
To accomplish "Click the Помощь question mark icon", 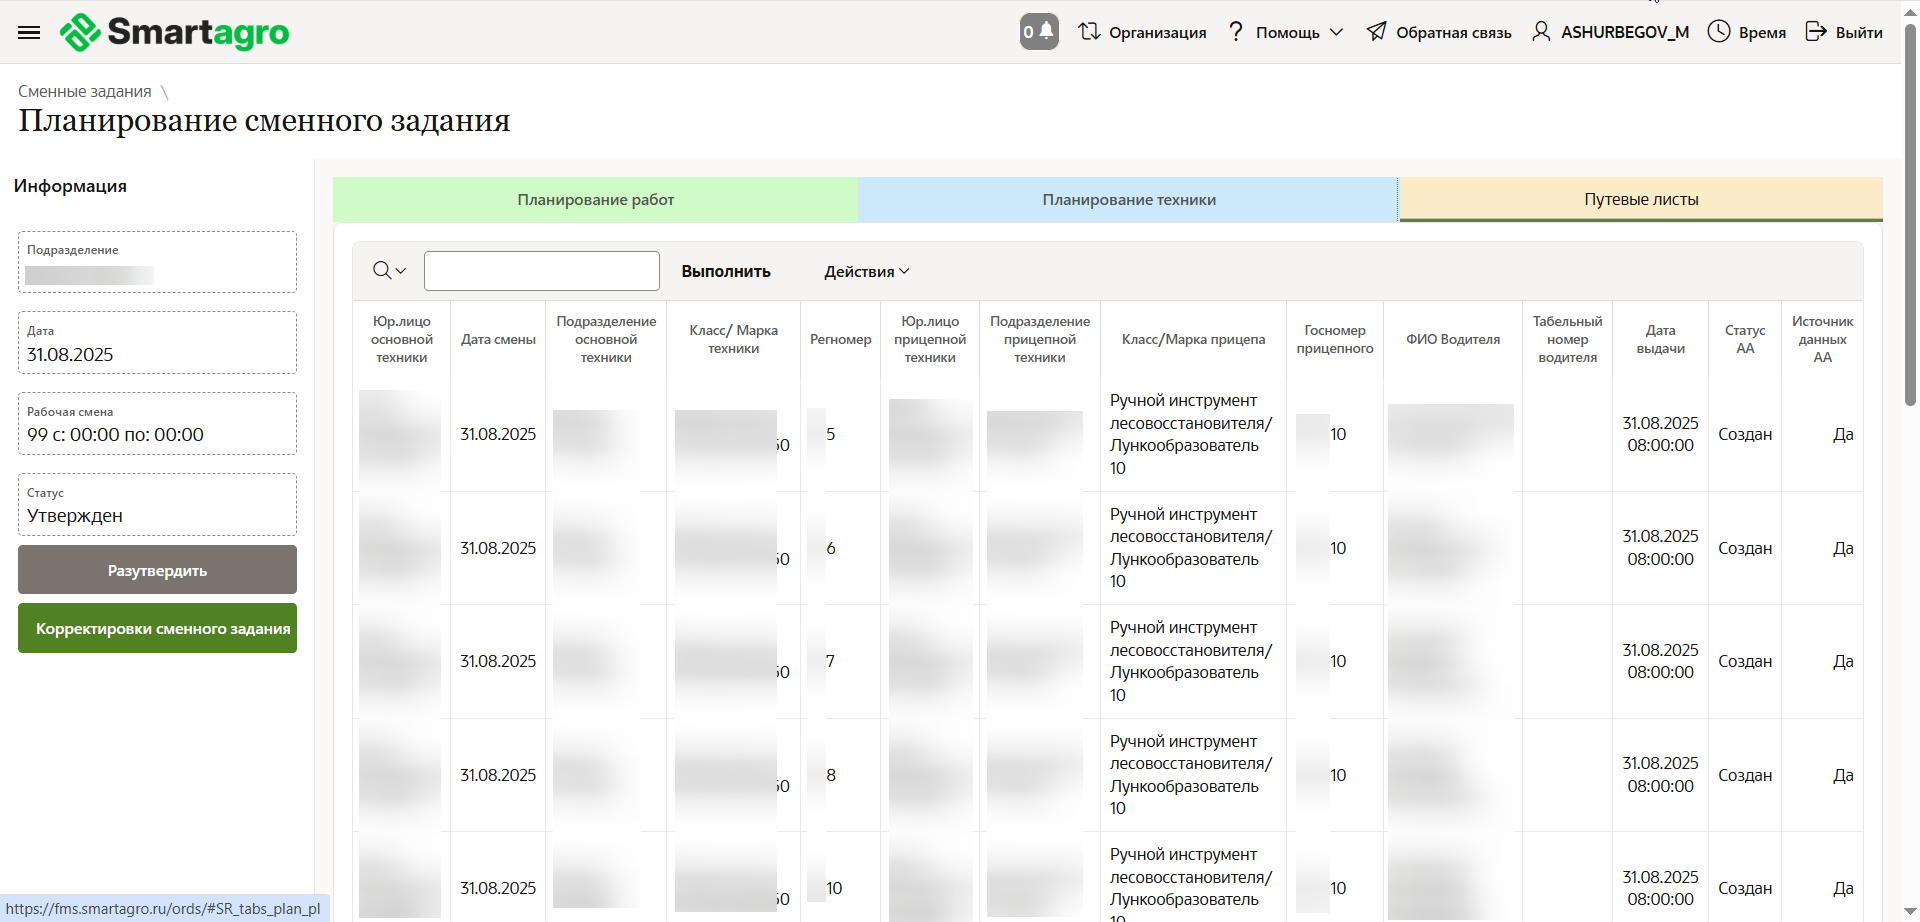I will (x=1236, y=32).
